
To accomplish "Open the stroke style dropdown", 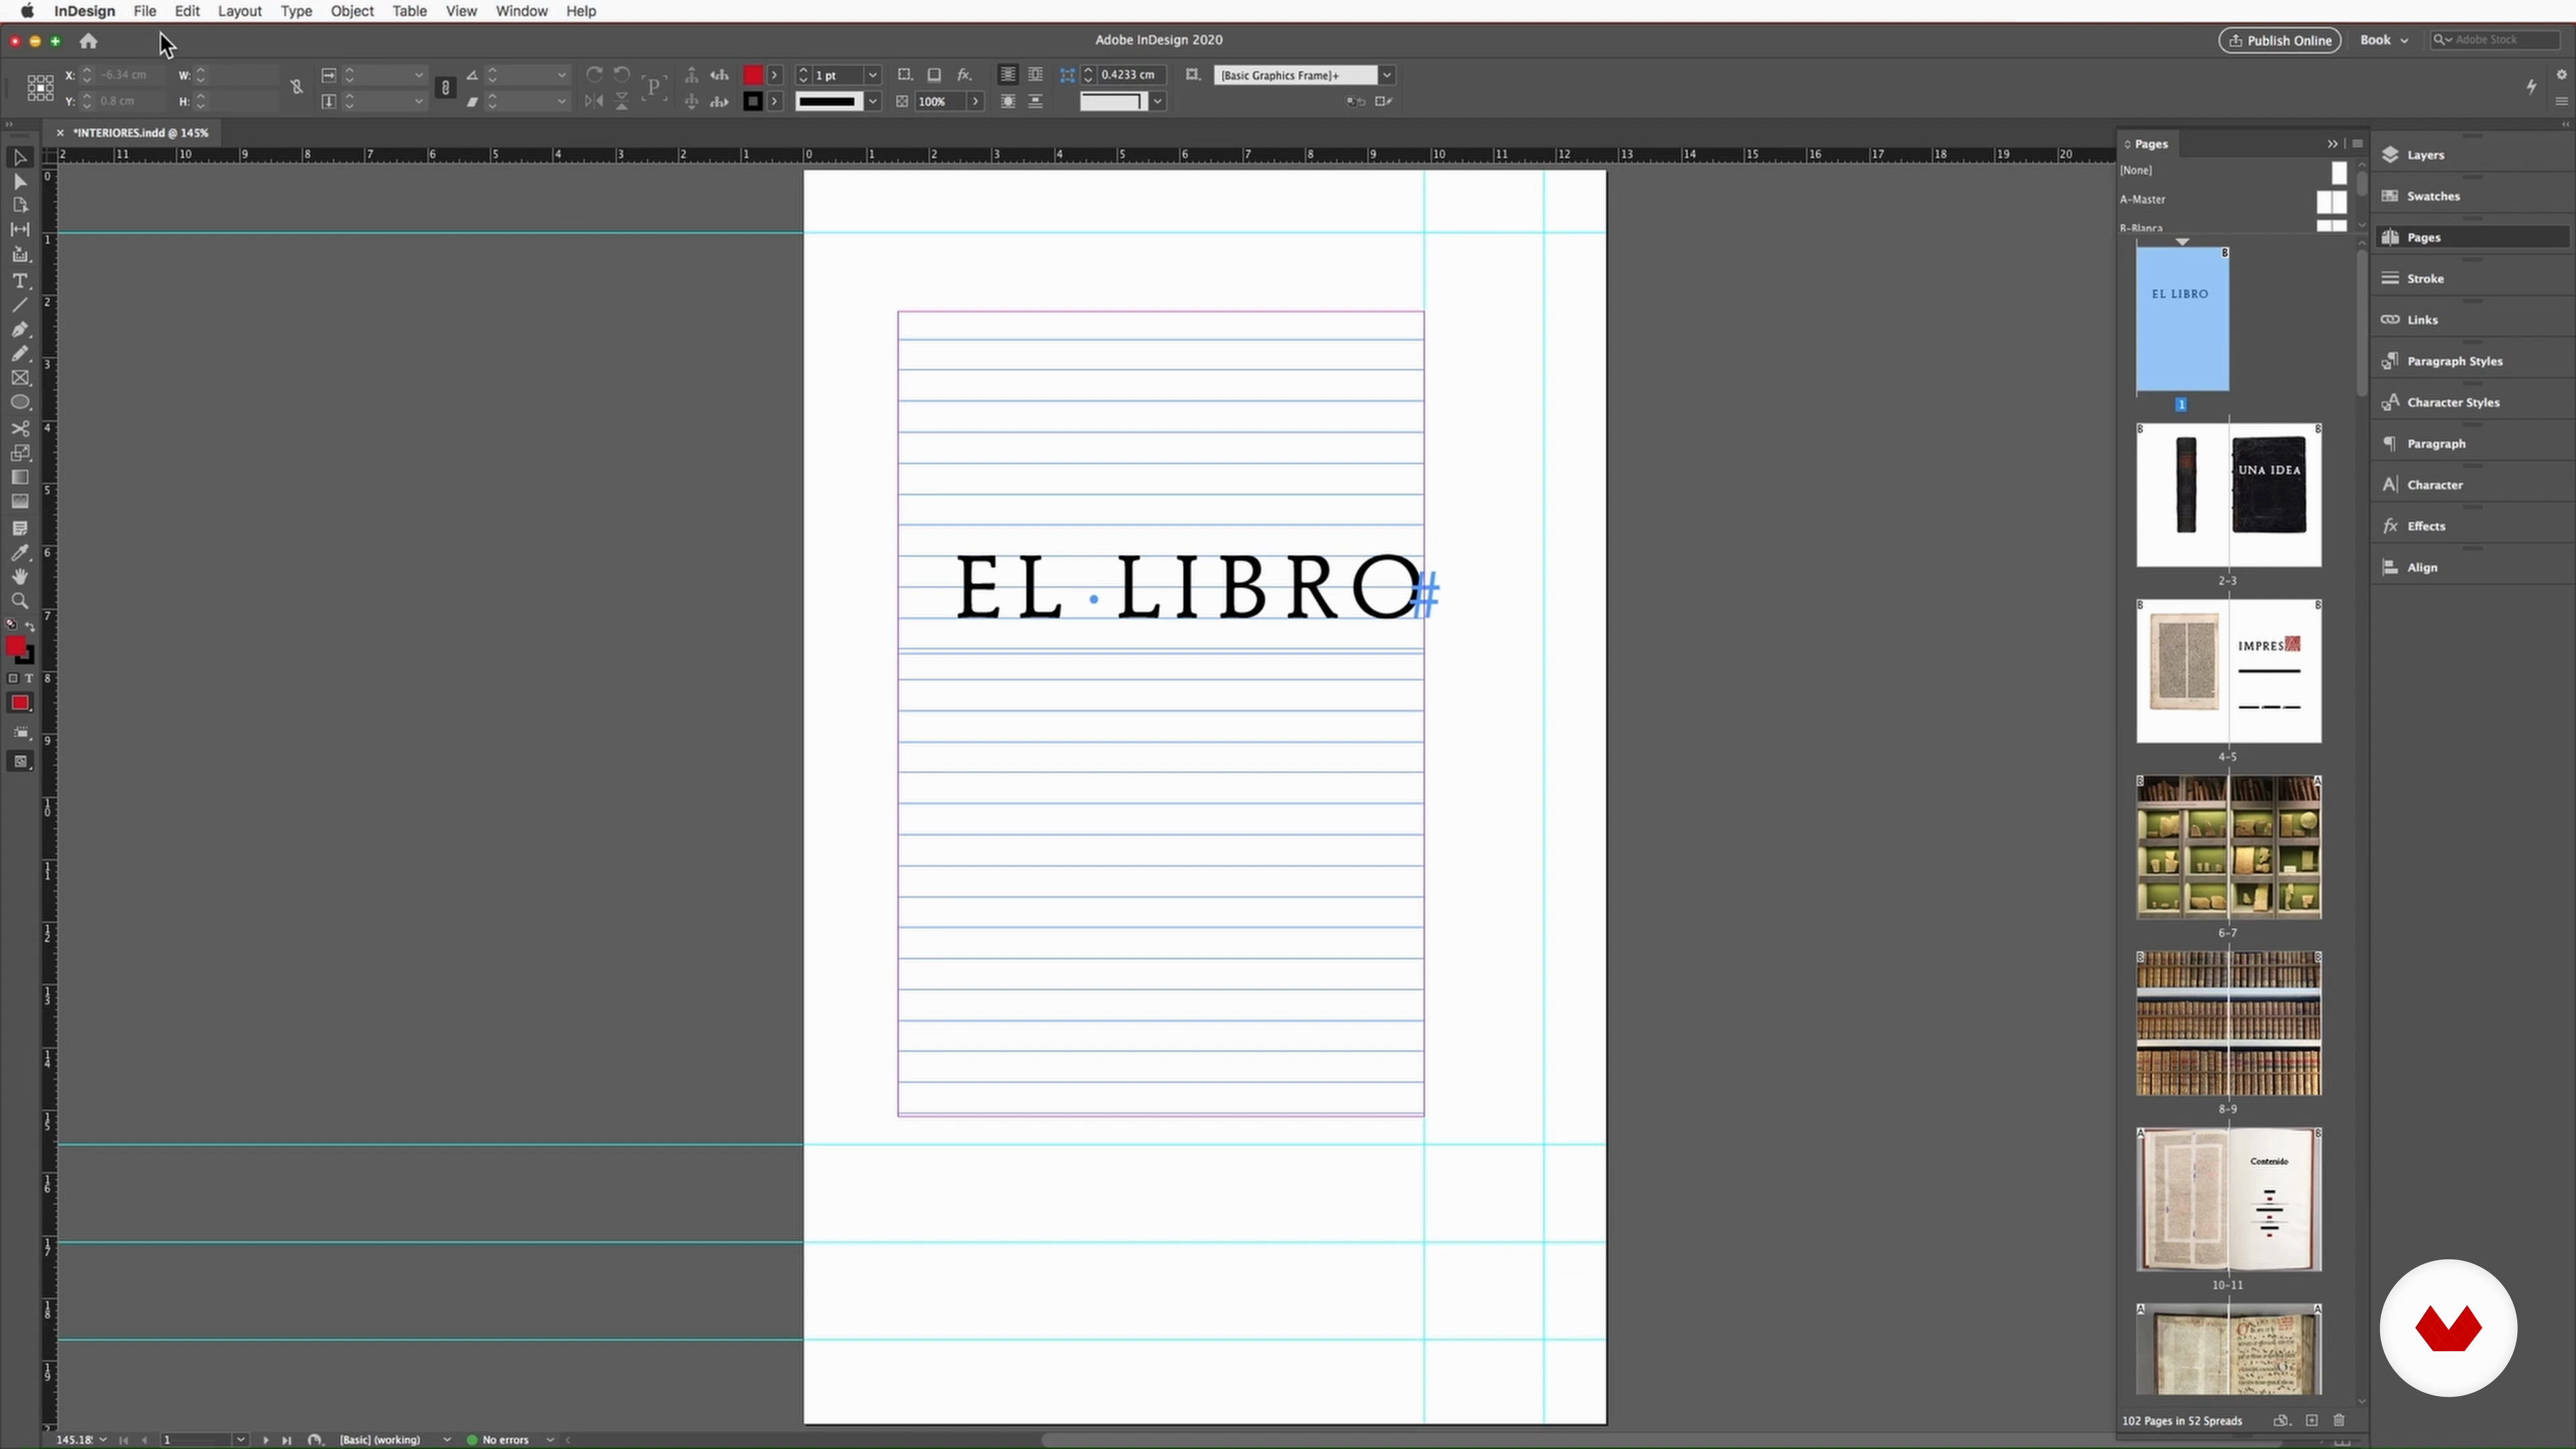I will coord(873,101).
